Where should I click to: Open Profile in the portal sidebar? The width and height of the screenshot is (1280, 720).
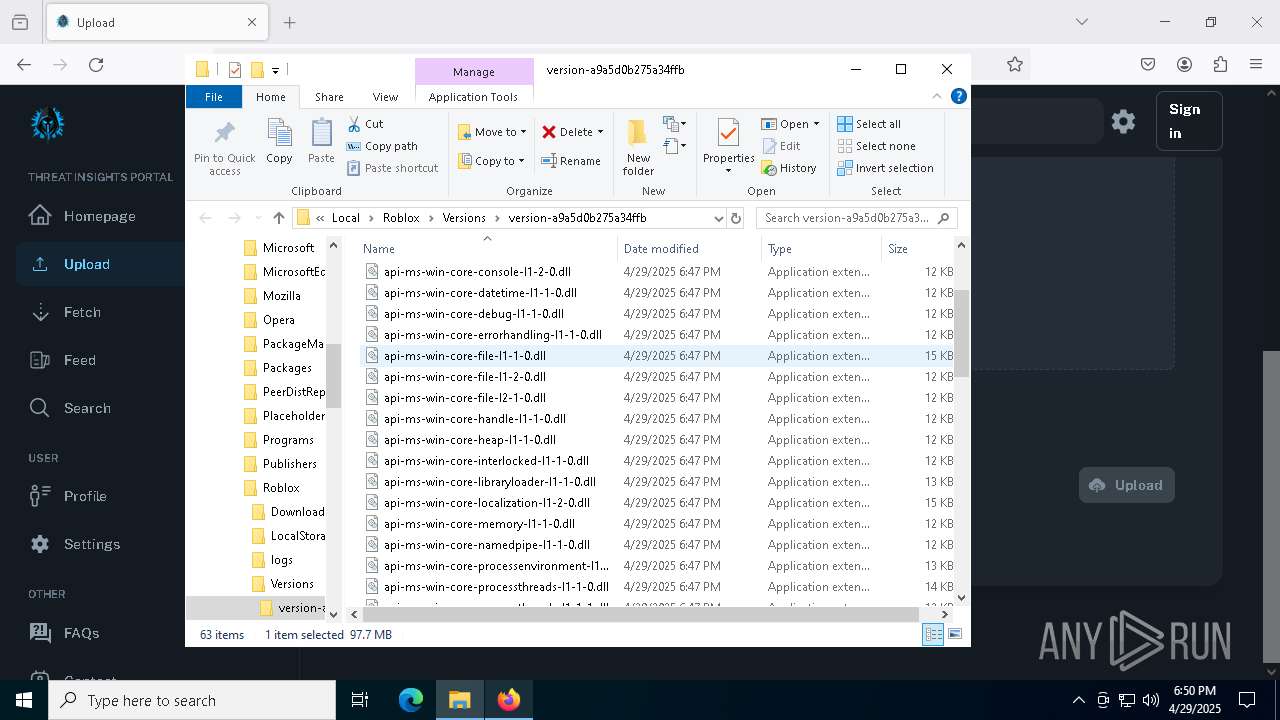(68, 496)
